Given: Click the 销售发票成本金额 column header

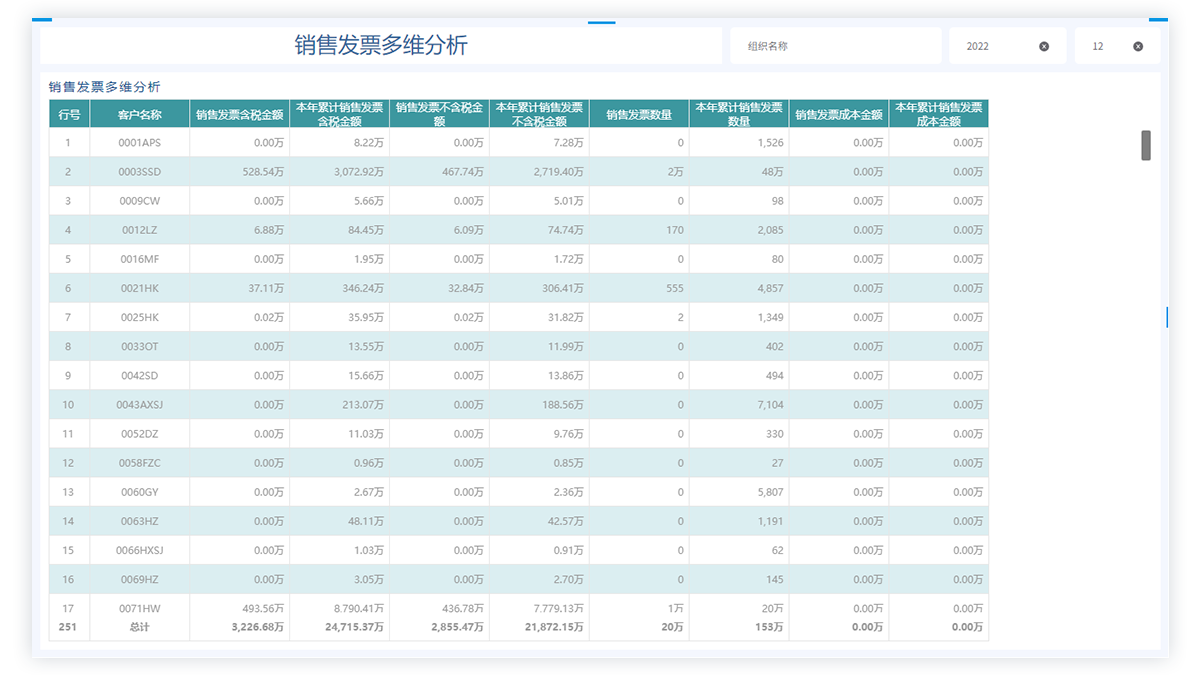Looking at the screenshot, I should (839, 114).
